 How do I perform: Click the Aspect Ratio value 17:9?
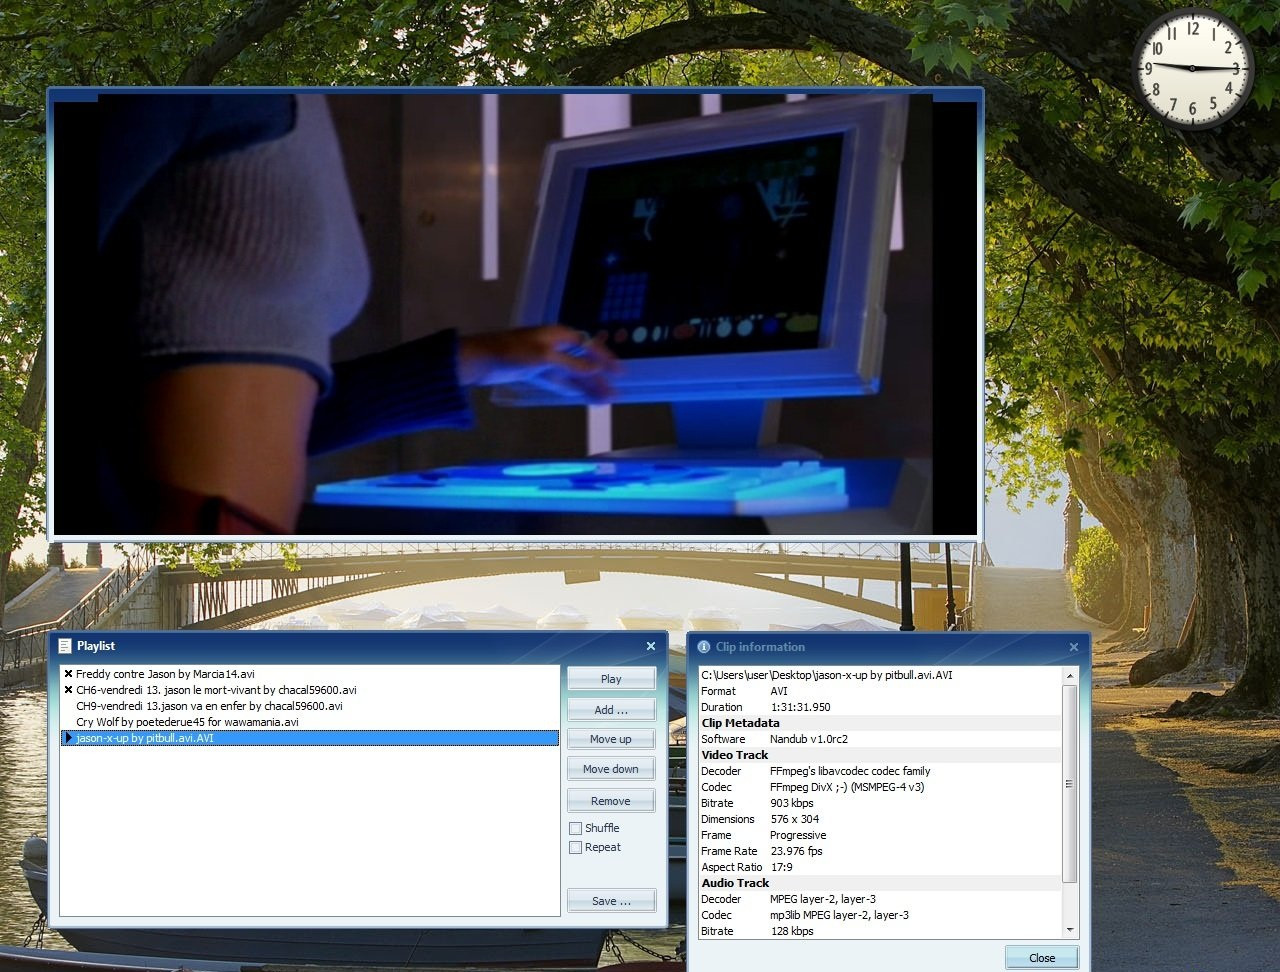pyautogui.click(x=781, y=867)
